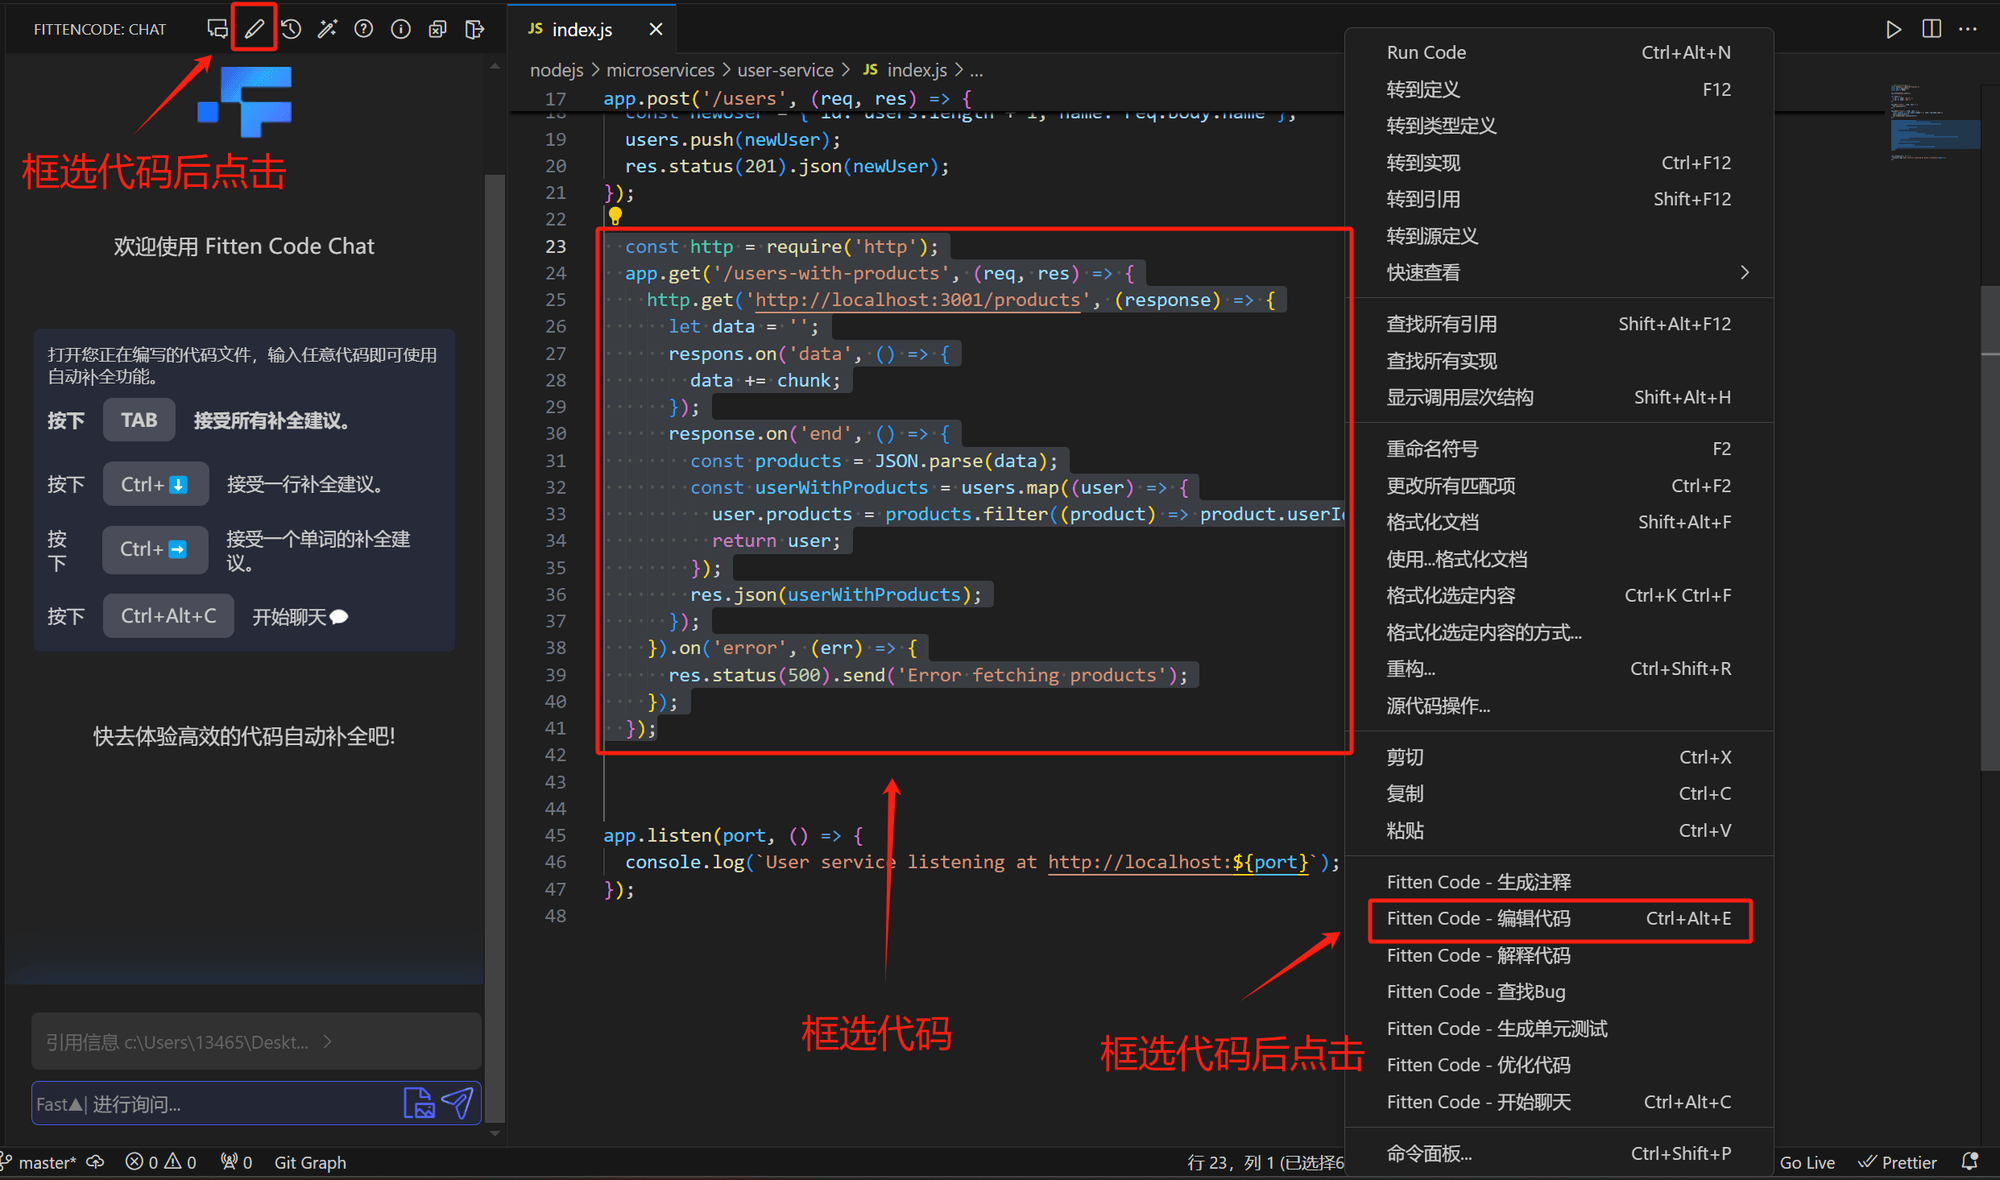Click Git Graph in the status bar
The width and height of the screenshot is (2000, 1180).
coord(310,1162)
